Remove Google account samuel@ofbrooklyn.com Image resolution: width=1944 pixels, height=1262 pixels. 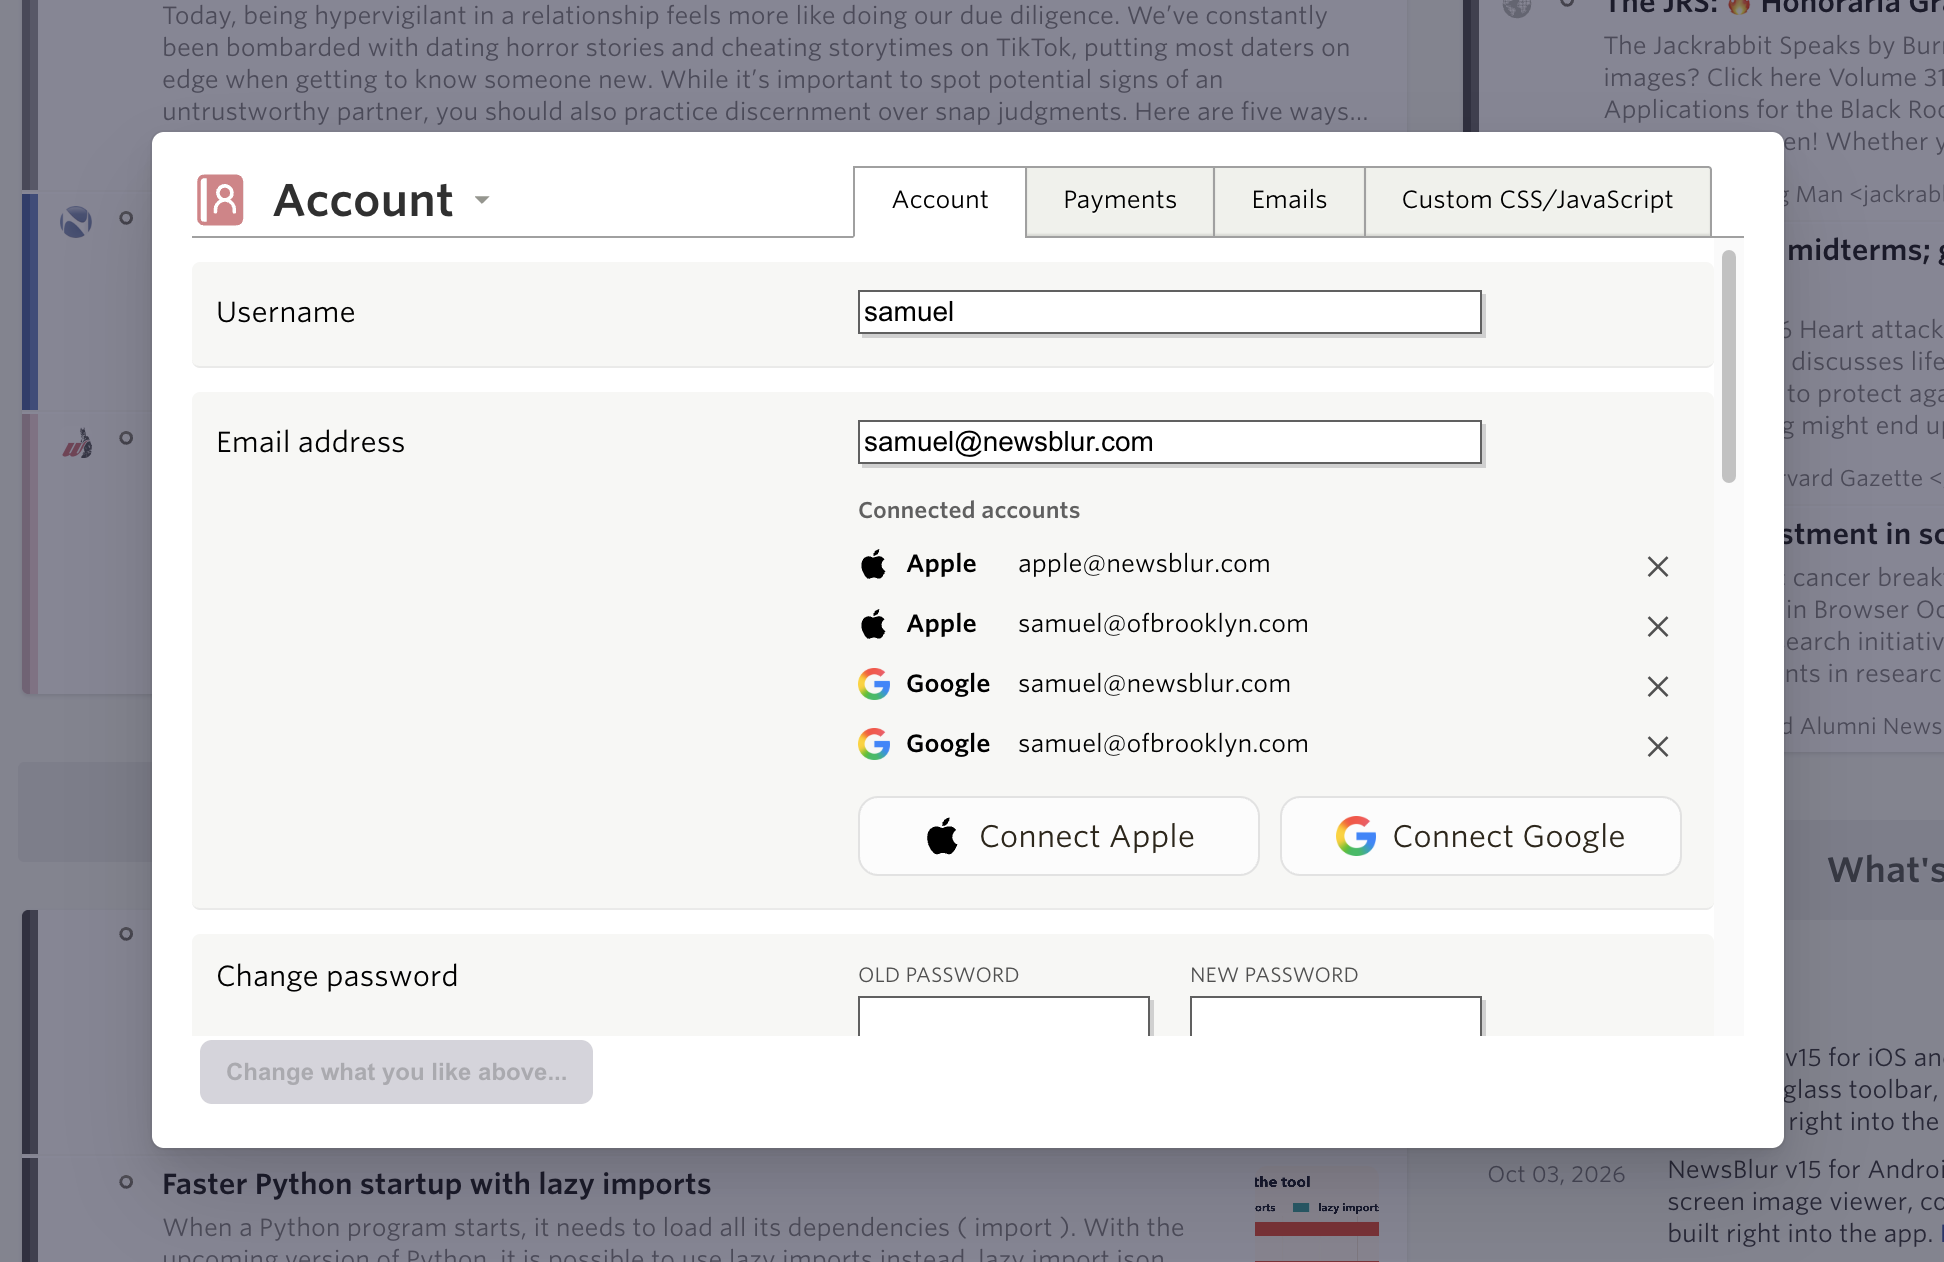click(x=1657, y=746)
